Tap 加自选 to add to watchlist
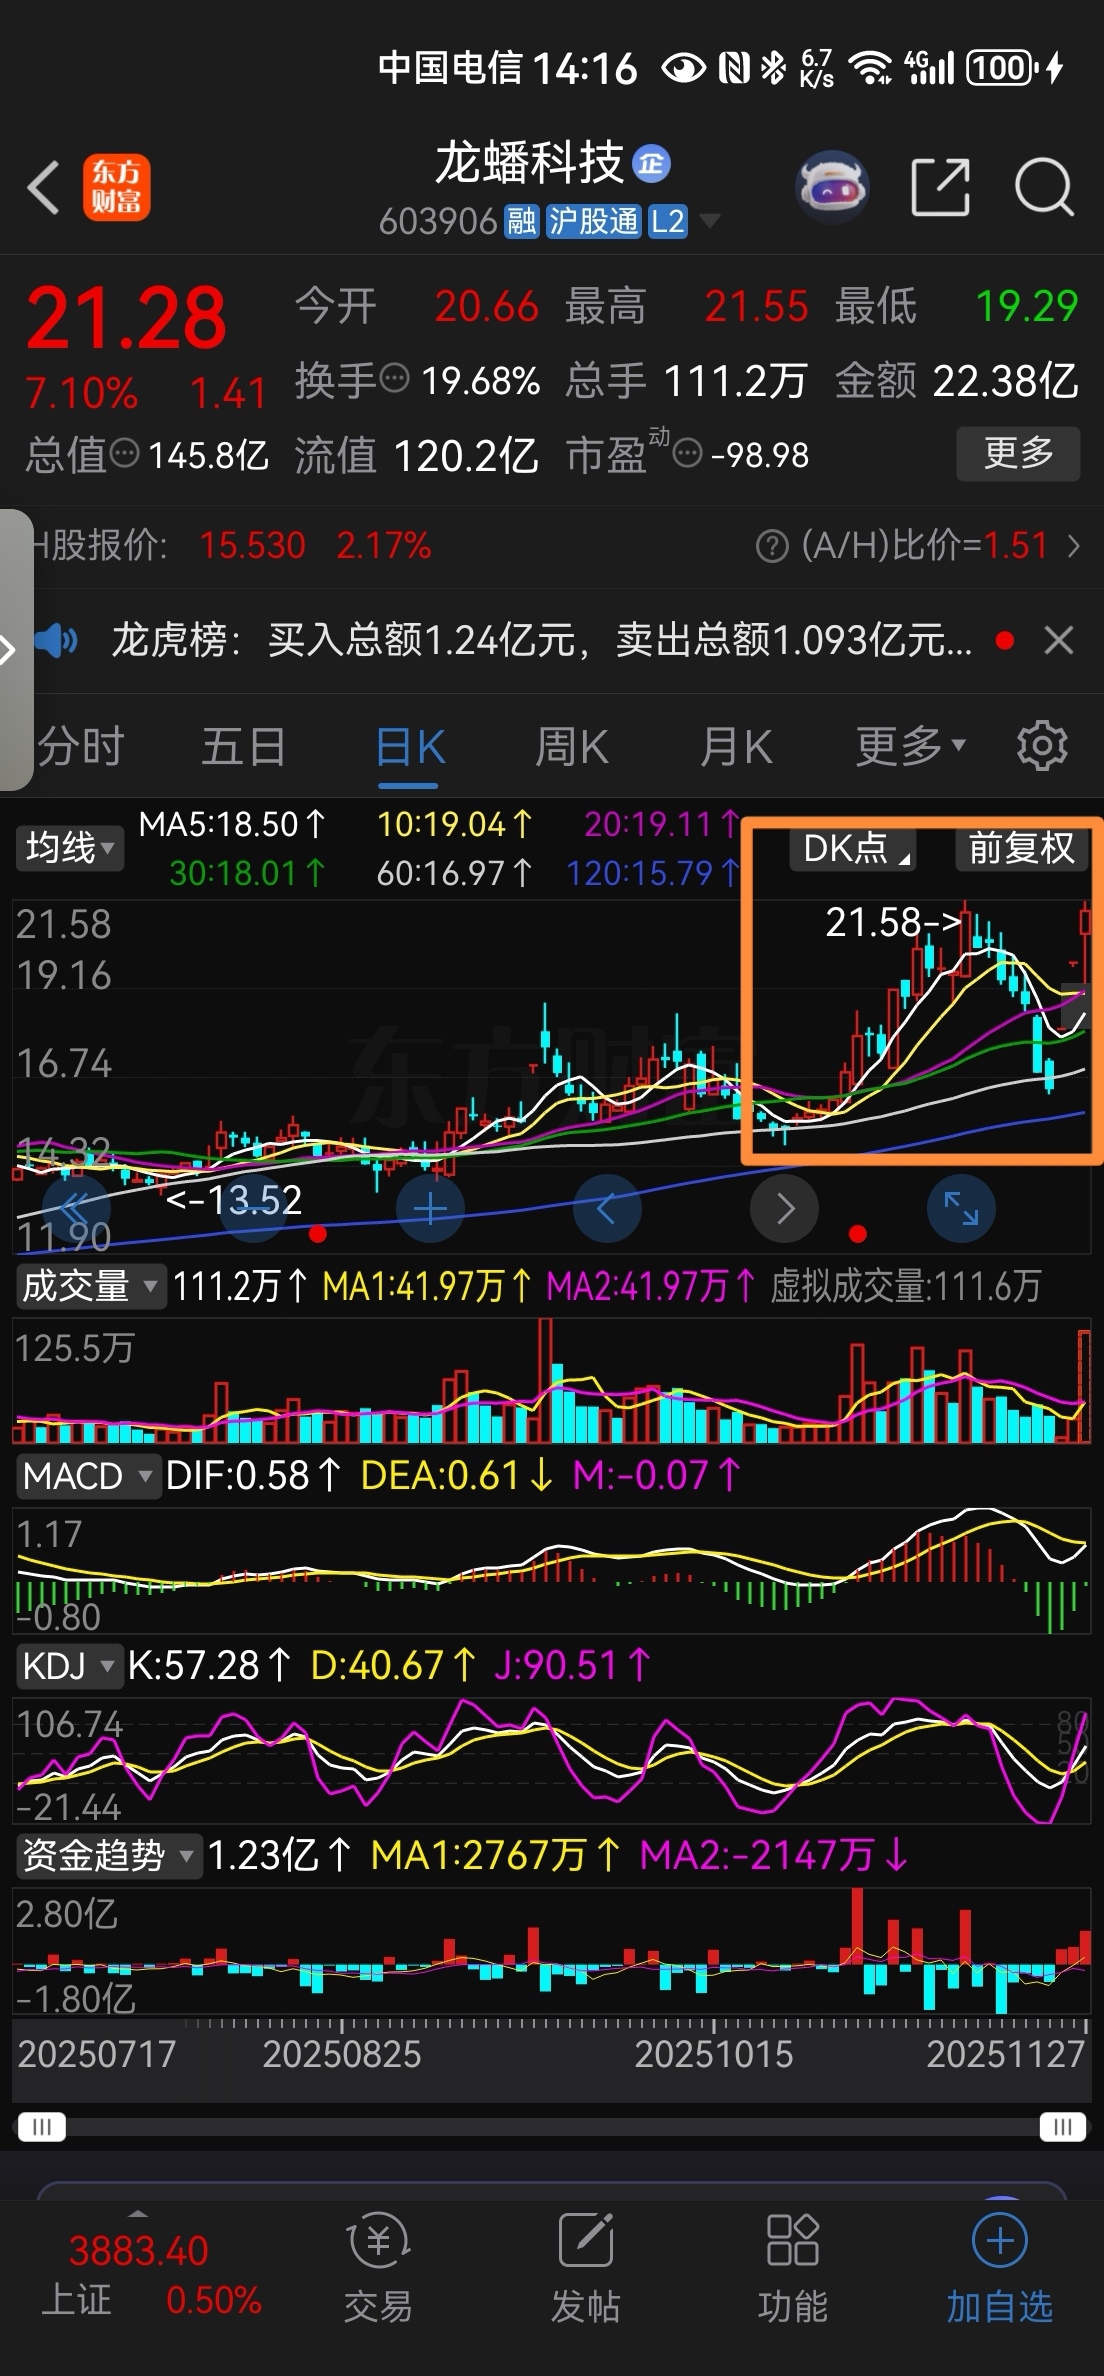Screen dimensions: 1104x2376 (1000, 2266)
